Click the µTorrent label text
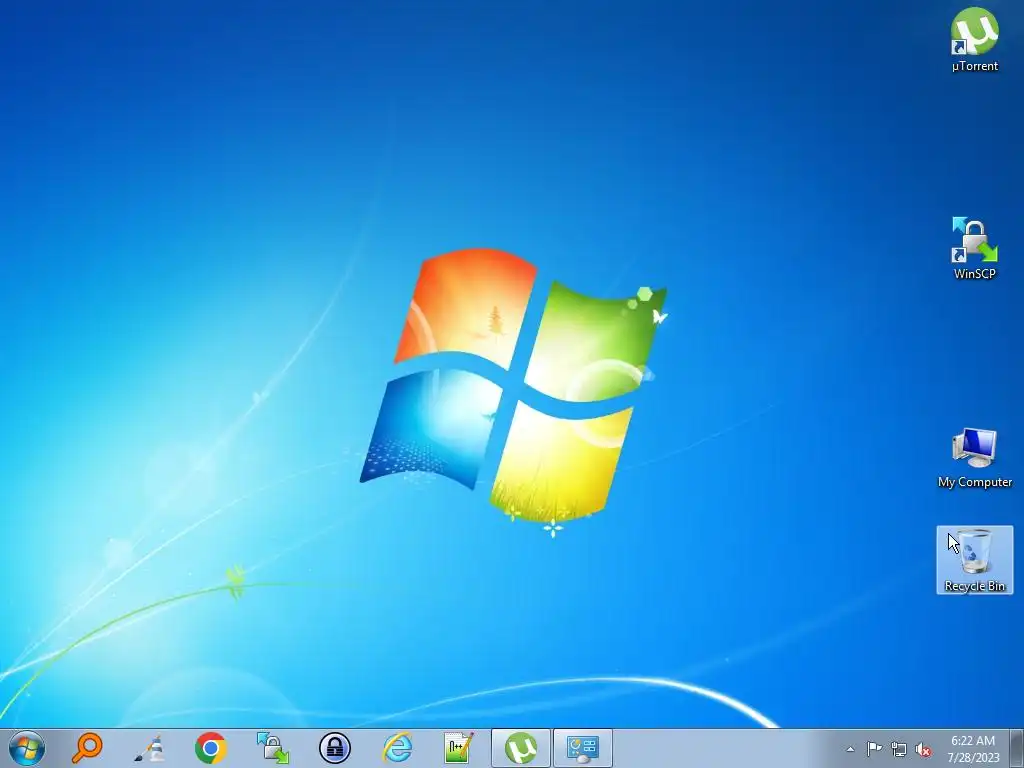The height and width of the screenshot is (768, 1024). 974,66
